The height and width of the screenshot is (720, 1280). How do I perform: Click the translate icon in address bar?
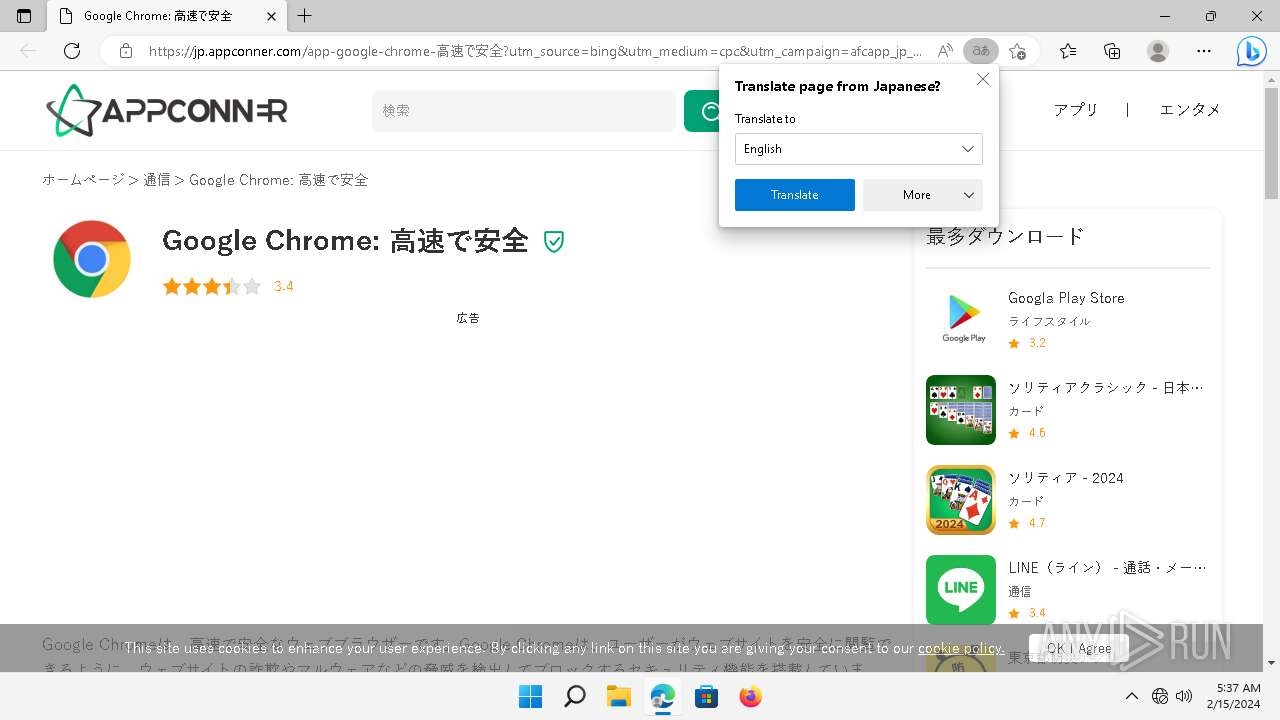pos(981,51)
